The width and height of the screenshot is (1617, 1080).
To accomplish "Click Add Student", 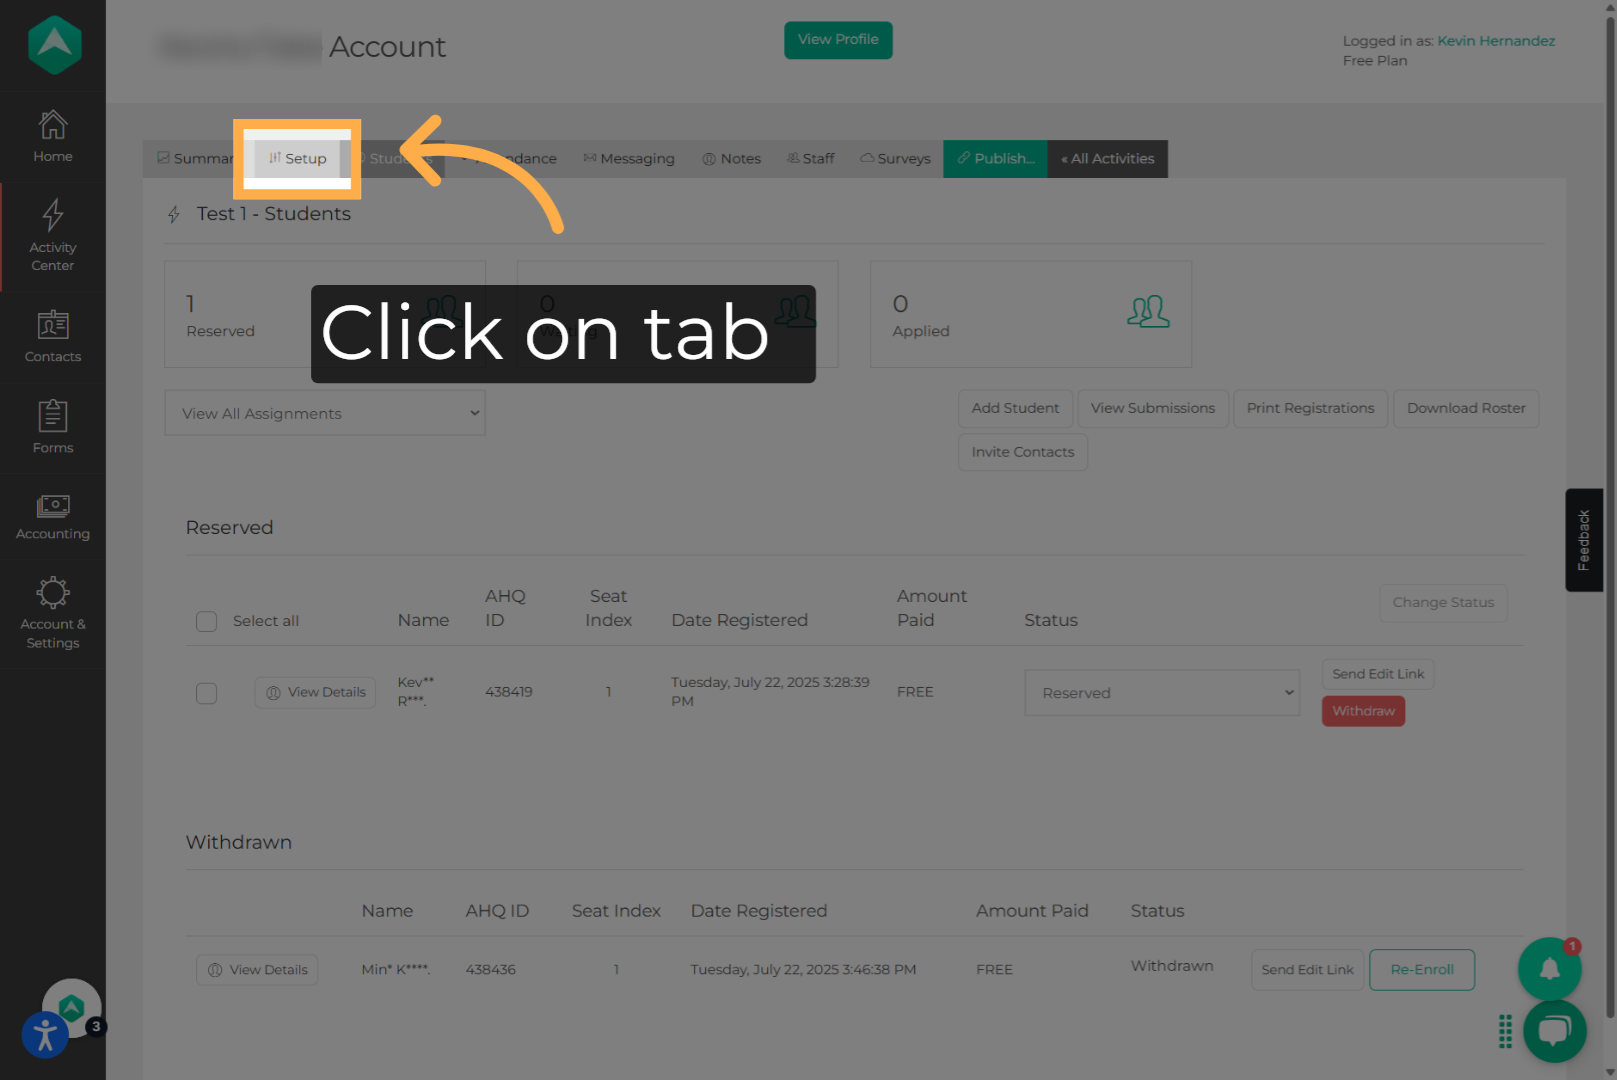I will [x=1015, y=408].
